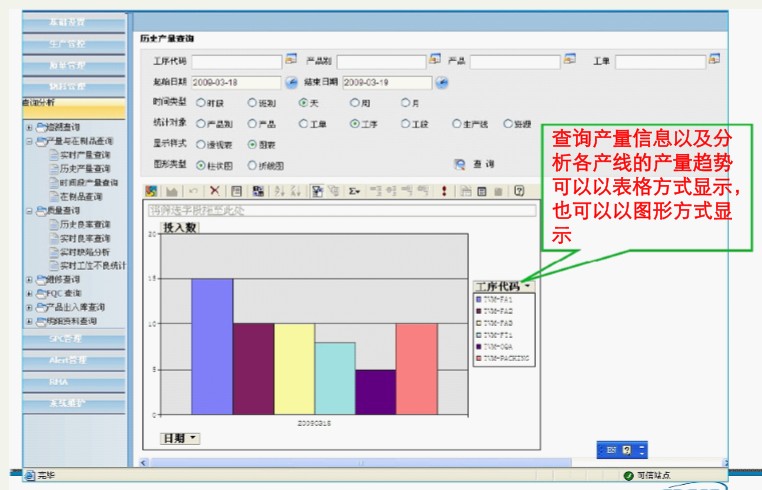Expand the FQC 查询 tree node
The height and width of the screenshot is (490, 762).
pos(29,294)
